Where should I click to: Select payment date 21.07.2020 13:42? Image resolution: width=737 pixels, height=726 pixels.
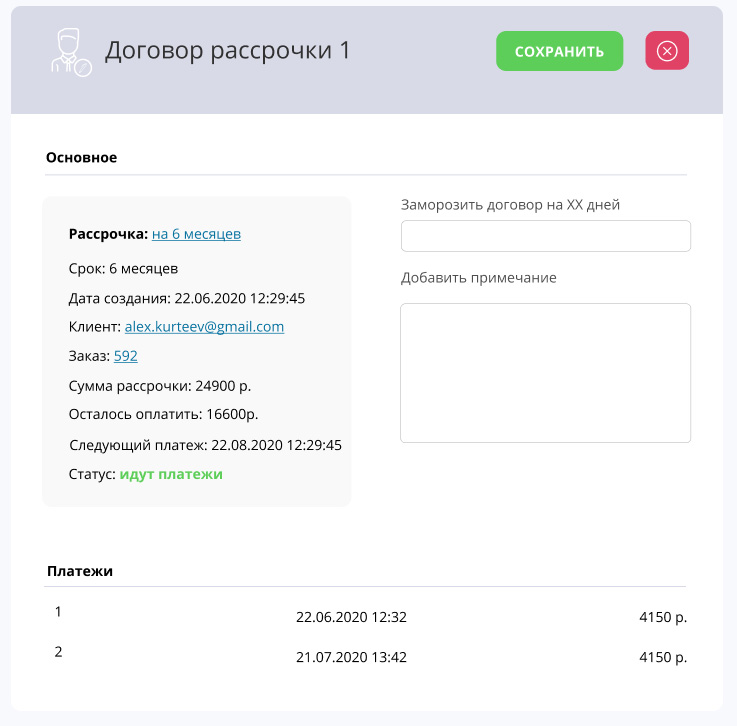(x=351, y=657)
